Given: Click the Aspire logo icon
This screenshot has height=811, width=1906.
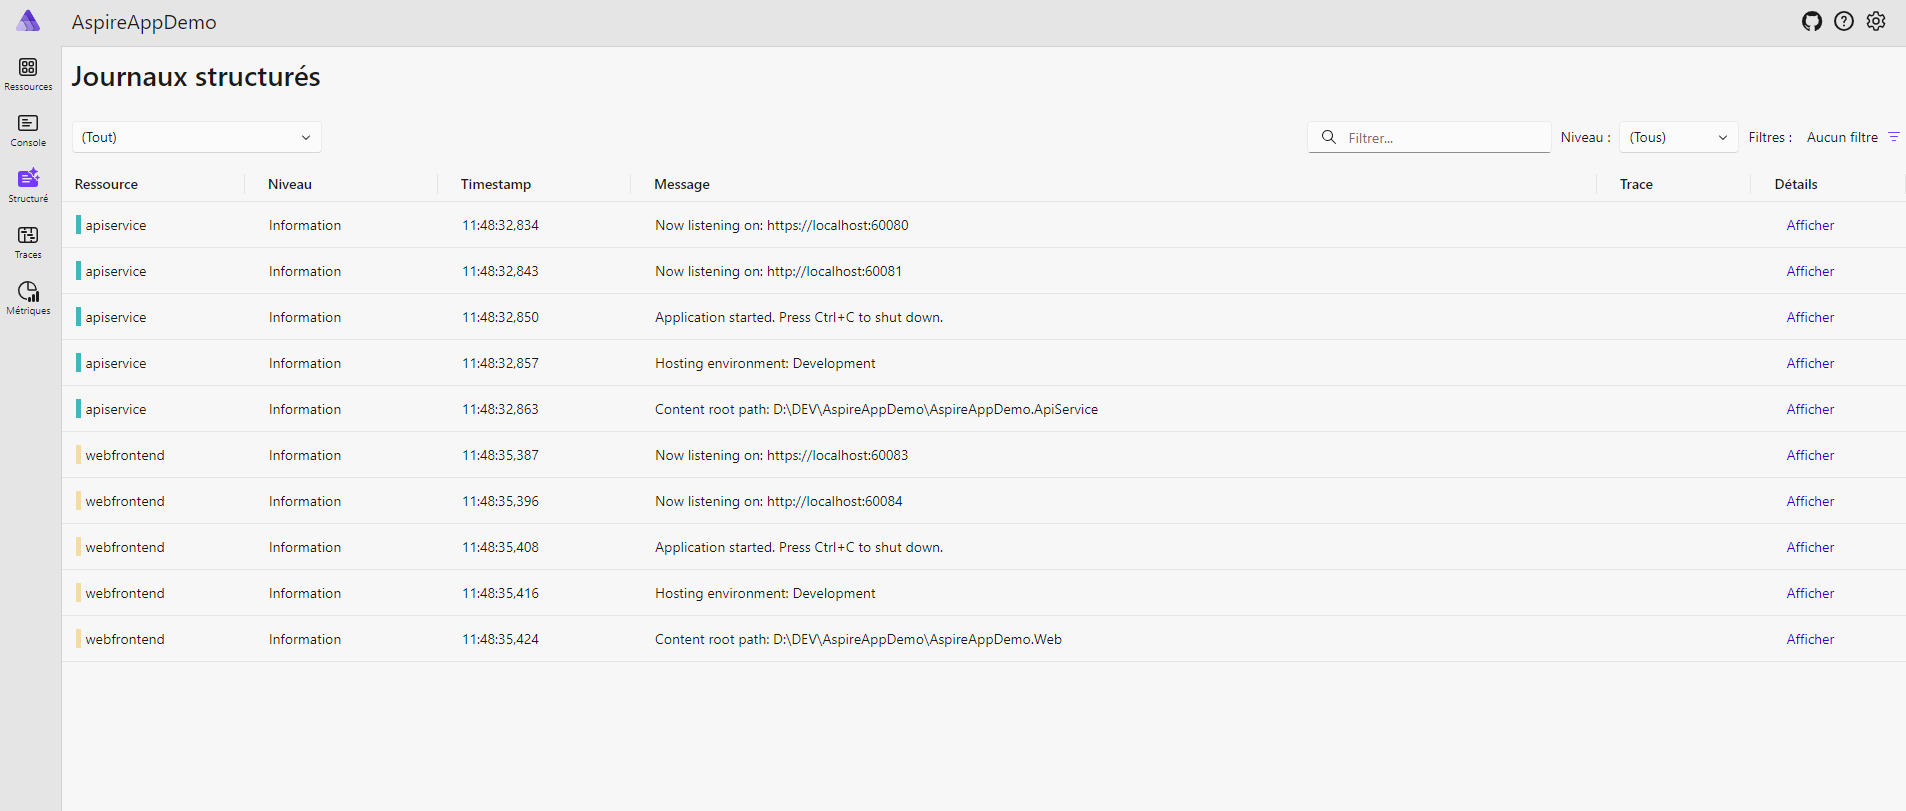Looking at the screenshot, I should click(29, 21).
